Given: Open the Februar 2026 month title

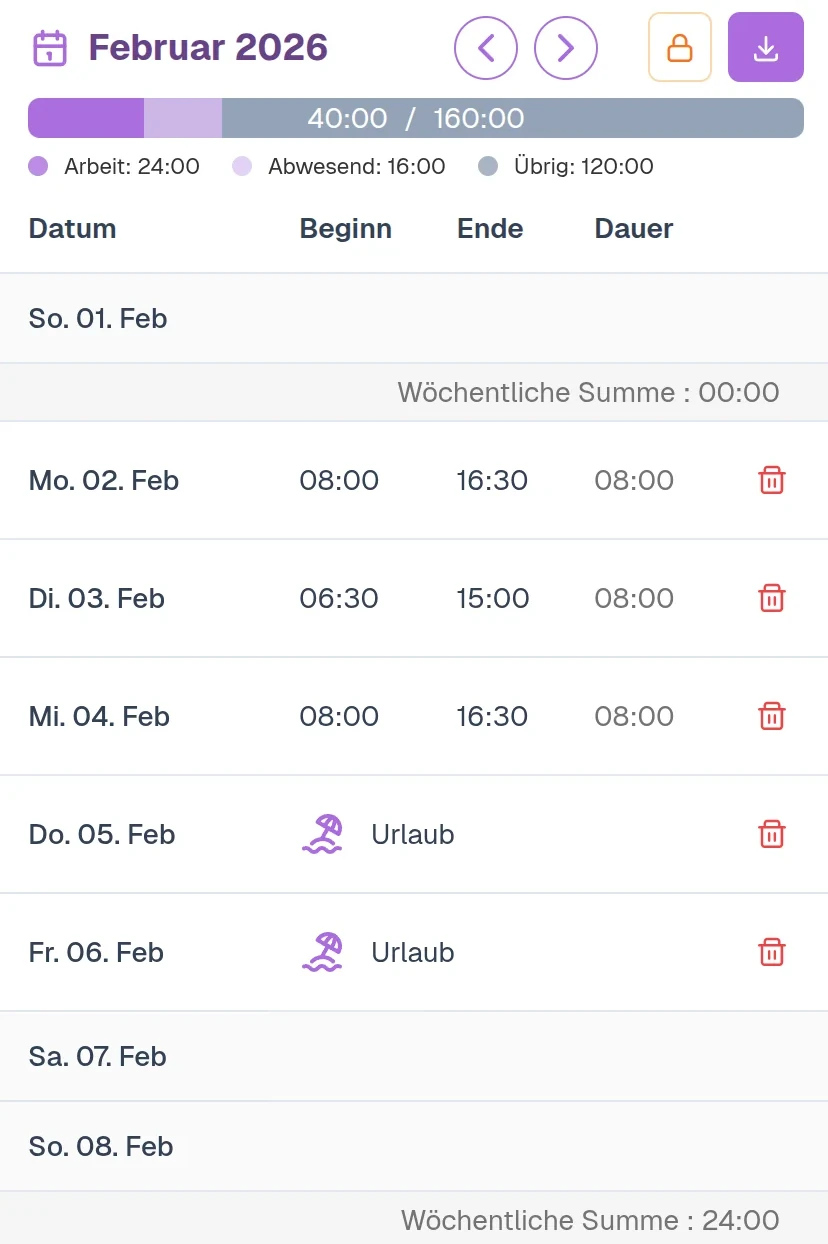Looking at the screenshot, I should tap(208, 48).
